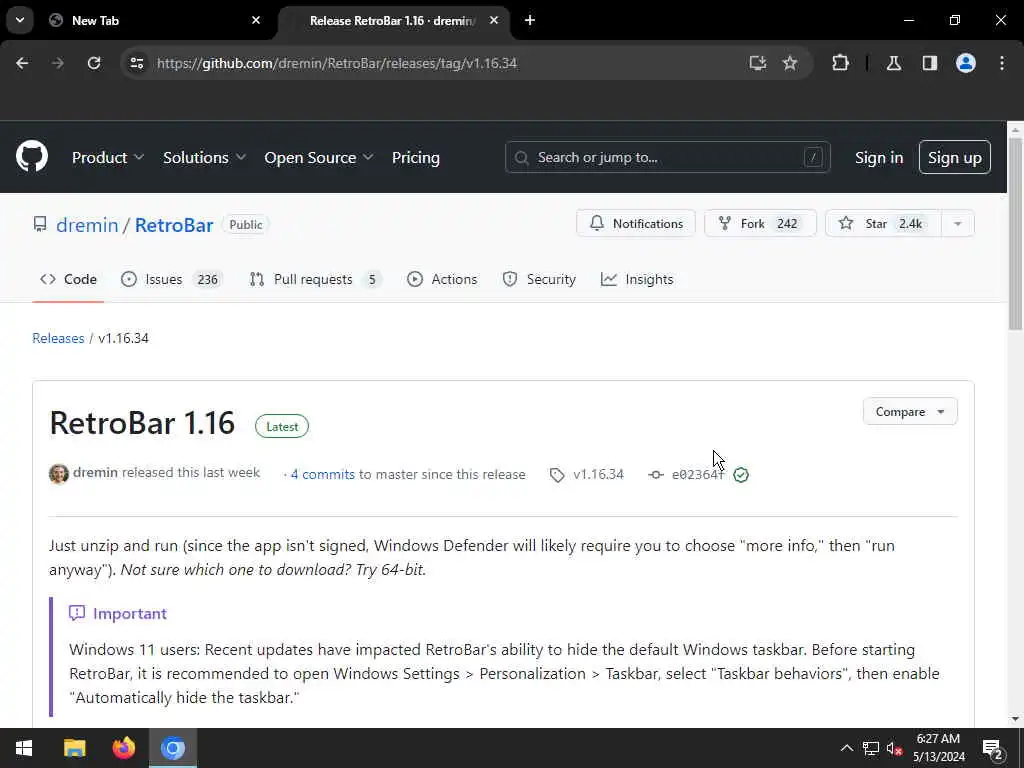This screenshot has width=1024, height=768.
Task: Launch Firefox from the taskbar
Action: coord(123,748)
